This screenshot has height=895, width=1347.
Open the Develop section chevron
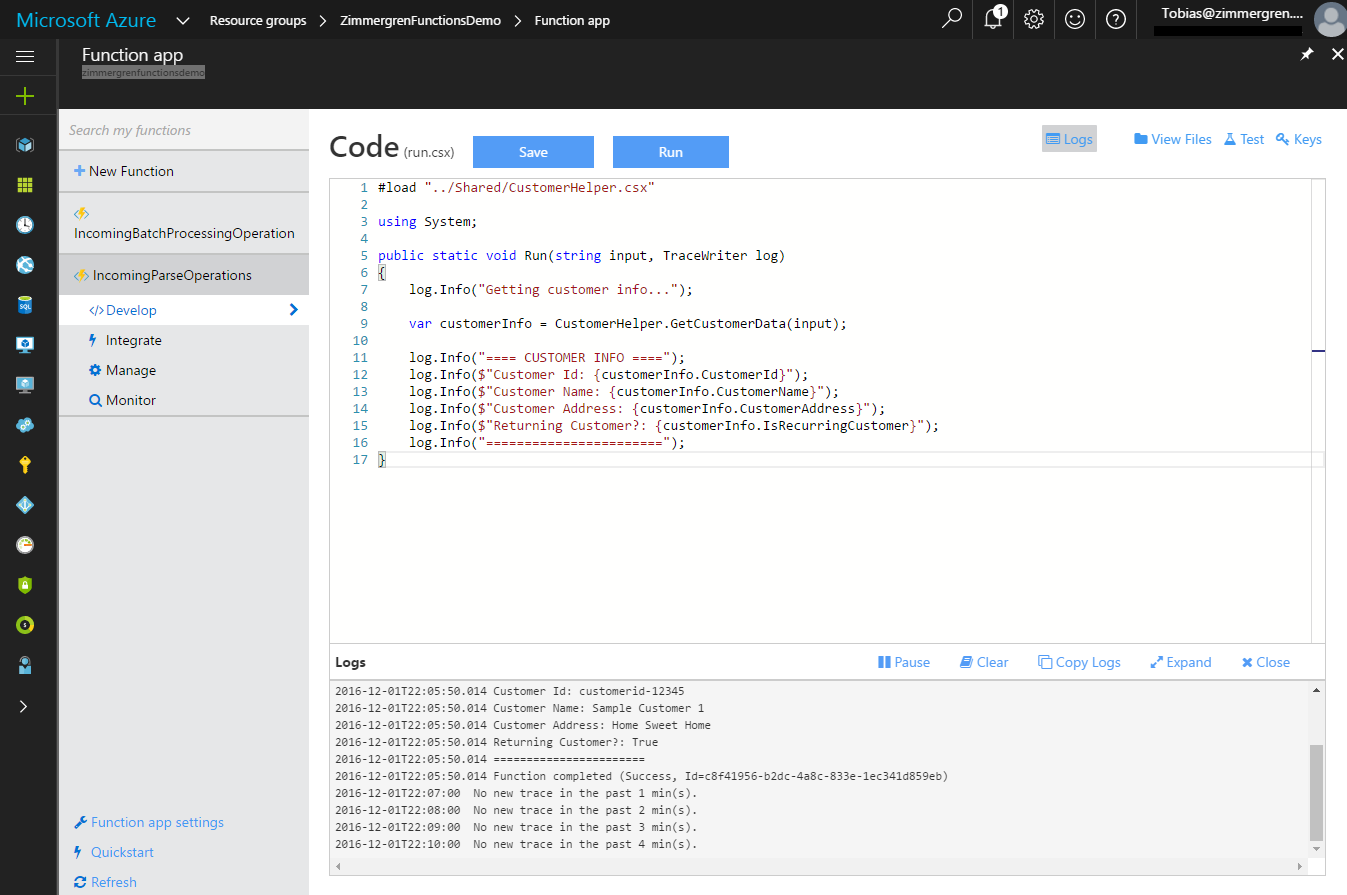coord(293,310)
